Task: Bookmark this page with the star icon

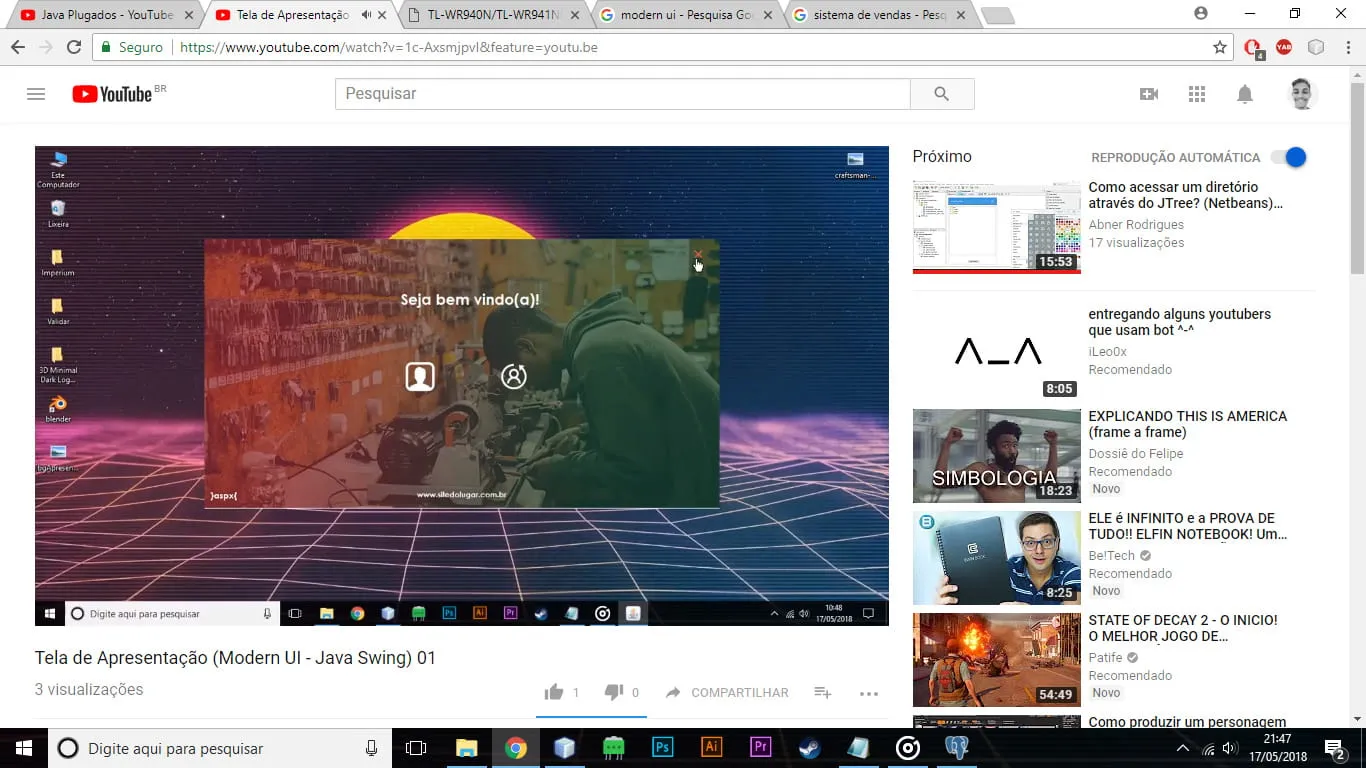Action: point(1220,47)
